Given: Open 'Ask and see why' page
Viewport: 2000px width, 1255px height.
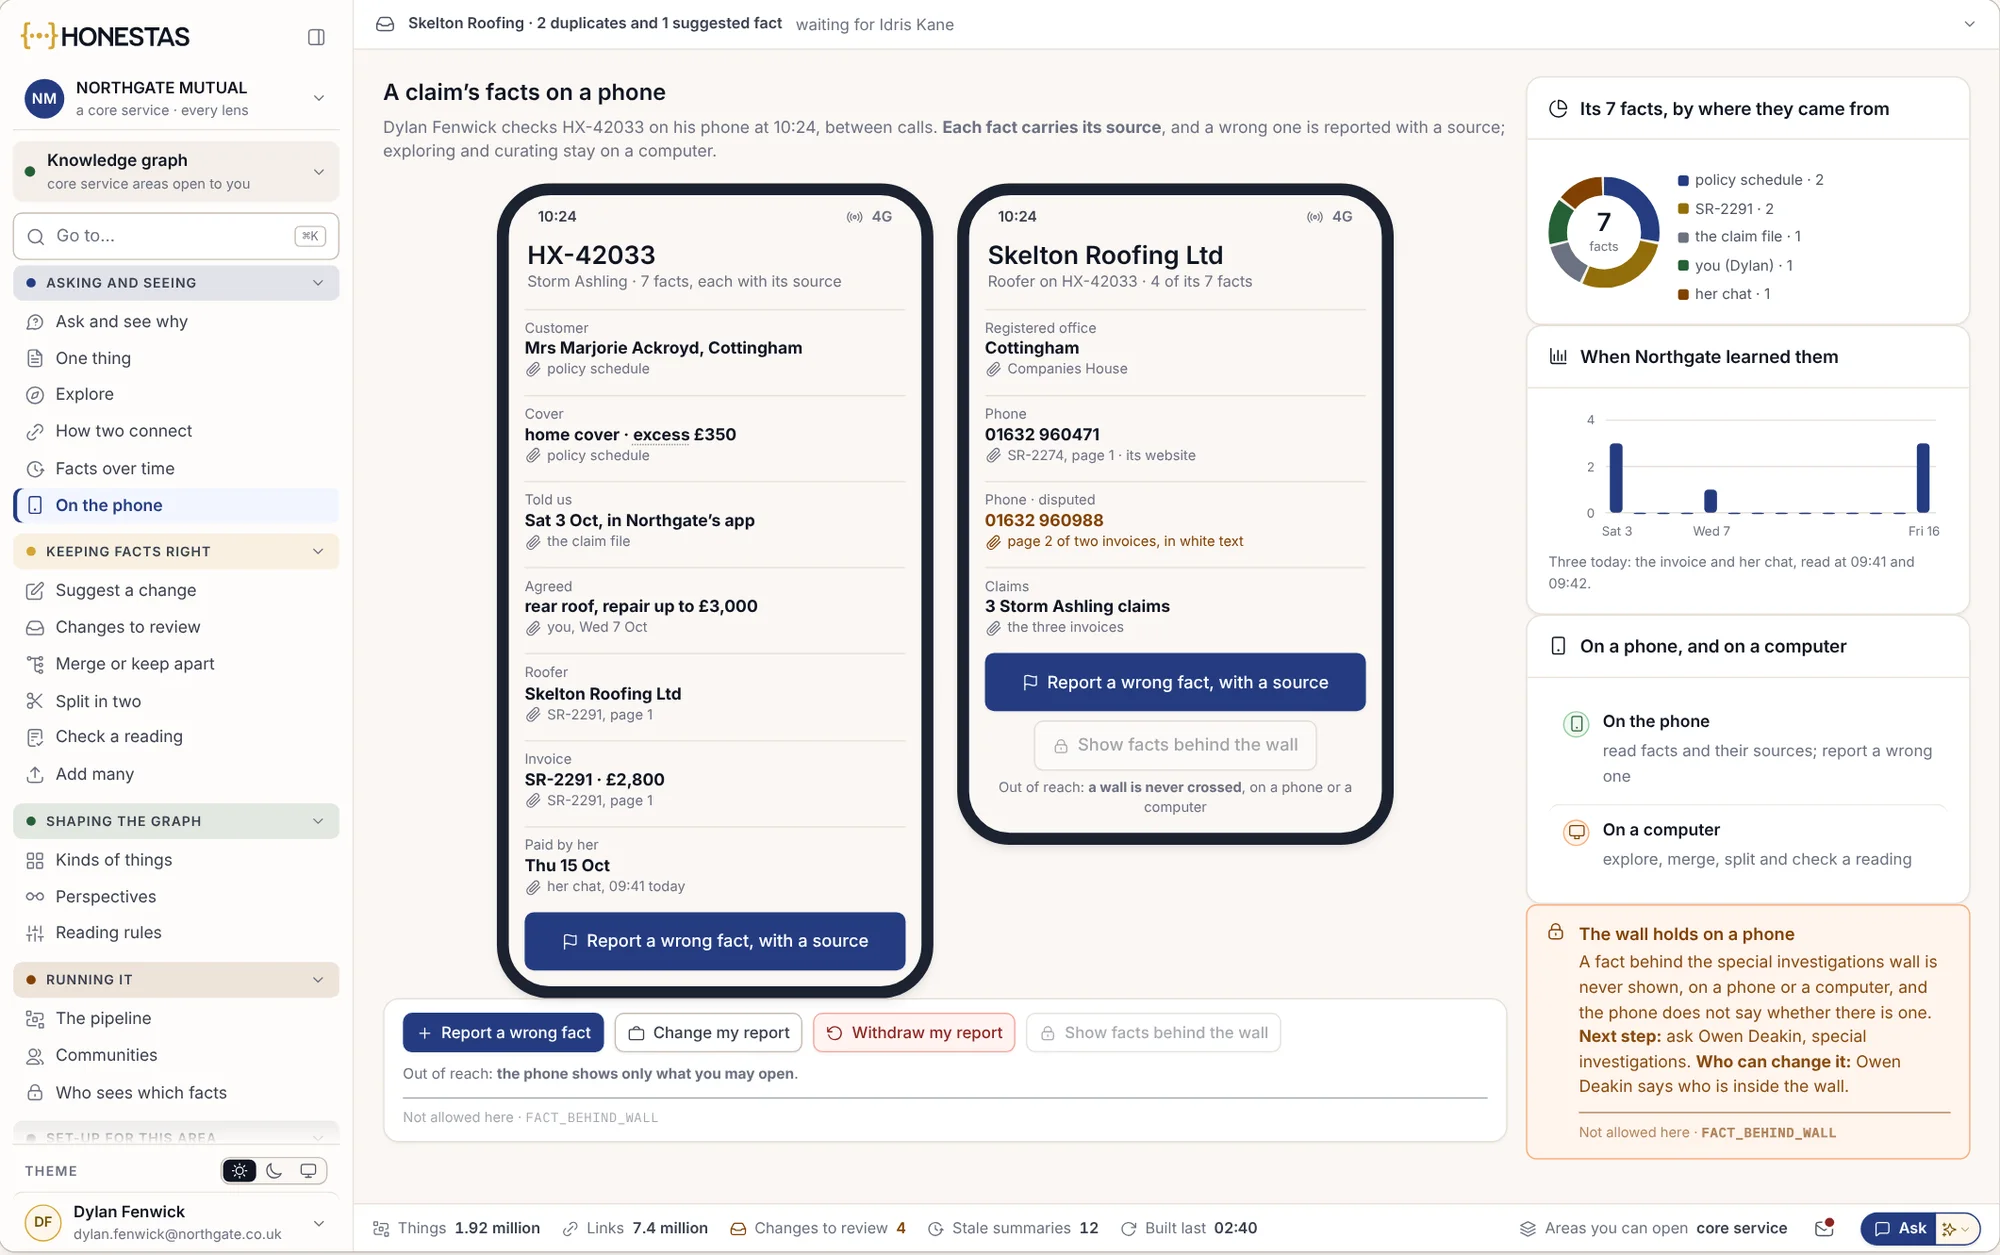Looking at the screenshot, I should point(176,322).
